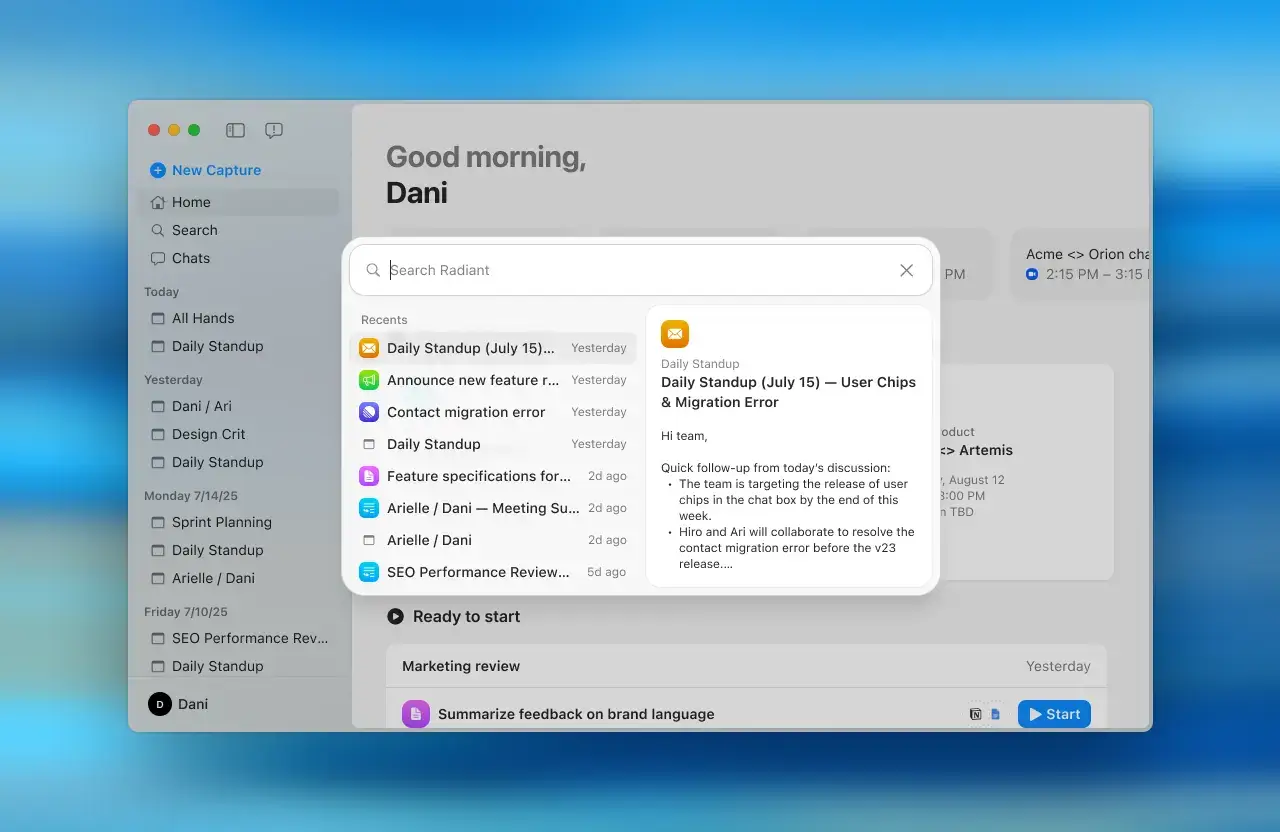The image size is (1280, 832).
Task: Click New Capture
Action: (x=205, y=170)
